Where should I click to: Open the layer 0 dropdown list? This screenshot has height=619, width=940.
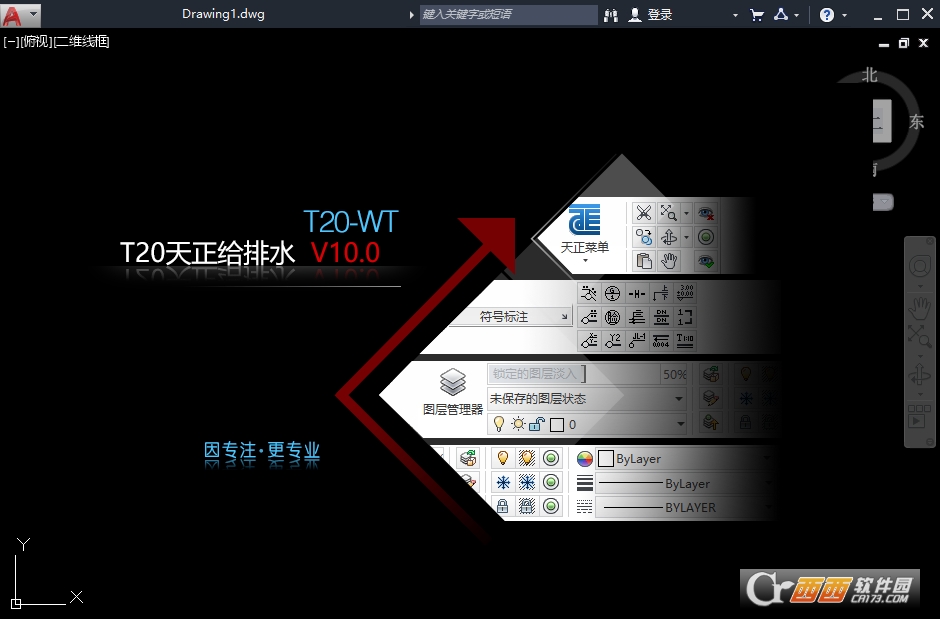coord(587,424)
